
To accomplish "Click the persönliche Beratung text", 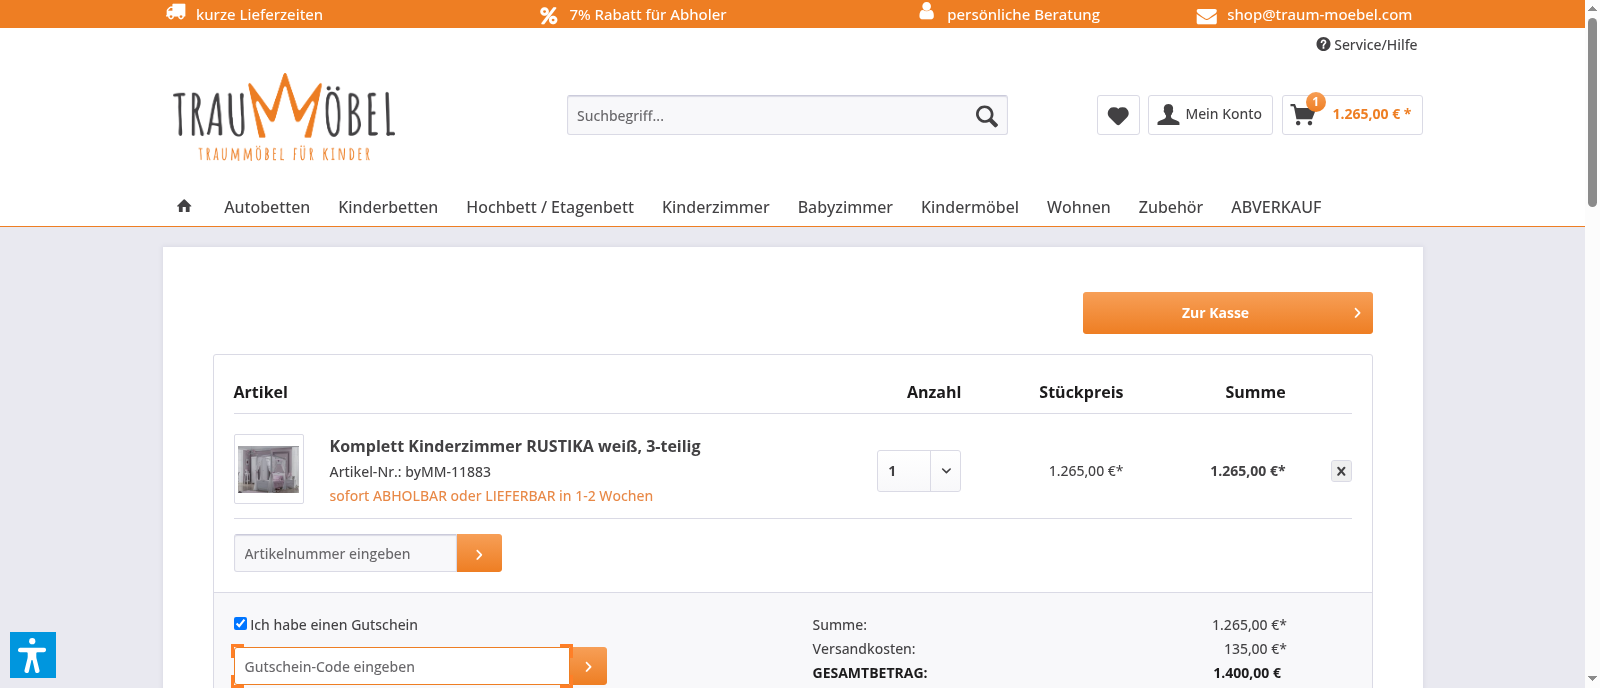I will click(x=1023, y=15).
